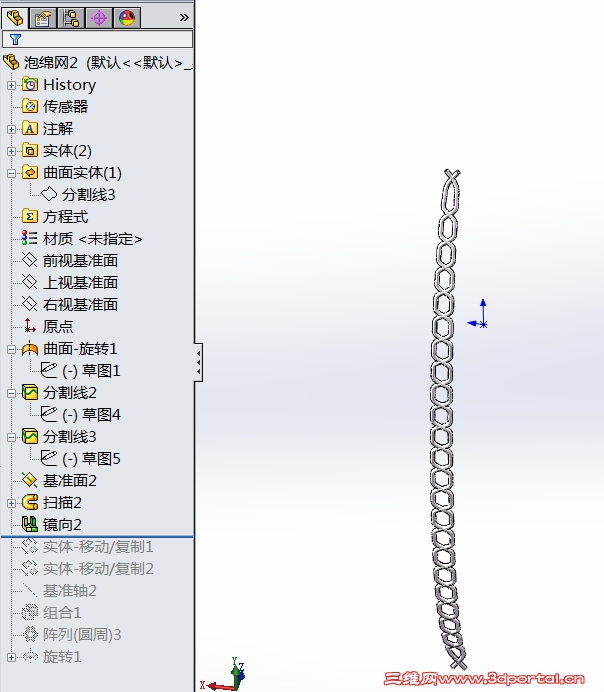Viewport: 604px width, 692px height.
Task: Click the (-) 草图5 label
Action: coord(91,459)
